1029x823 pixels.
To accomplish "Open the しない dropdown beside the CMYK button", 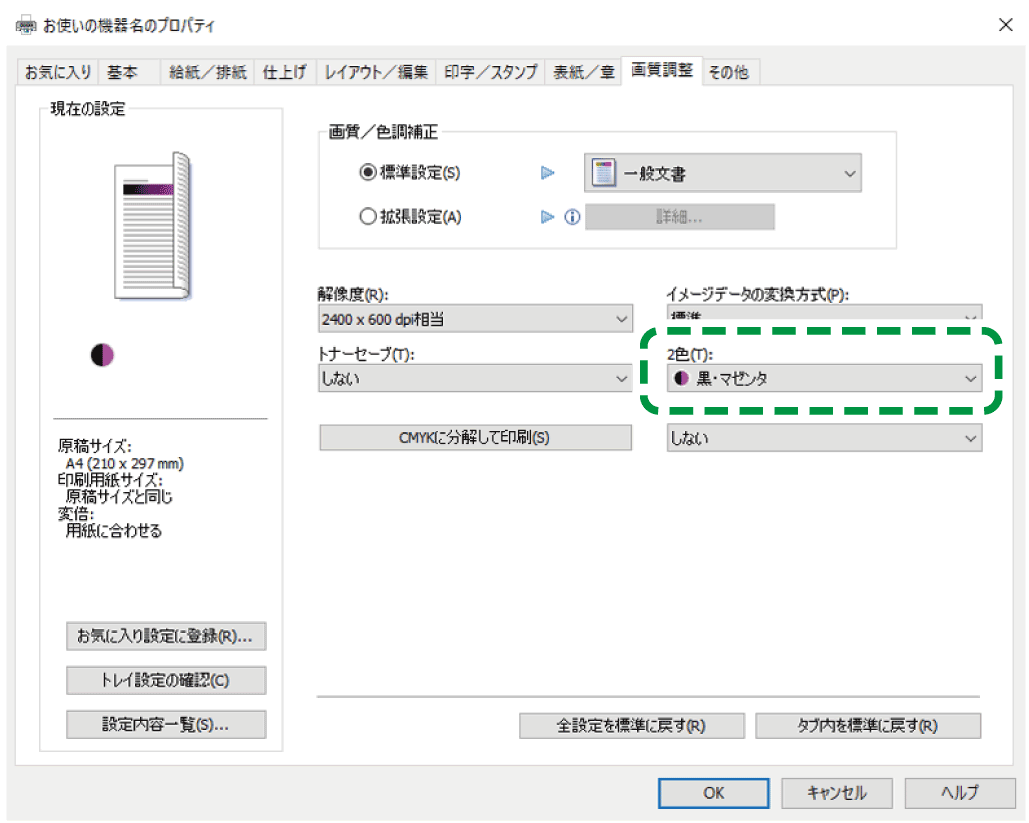I will pyautogui.click(x=824, y=438).
